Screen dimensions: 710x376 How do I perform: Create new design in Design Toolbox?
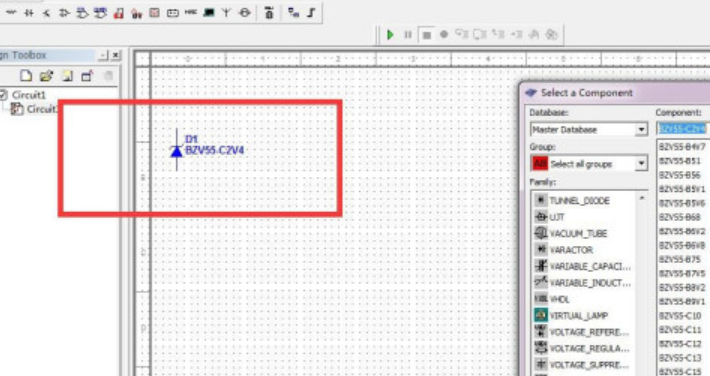pos(26,76)
